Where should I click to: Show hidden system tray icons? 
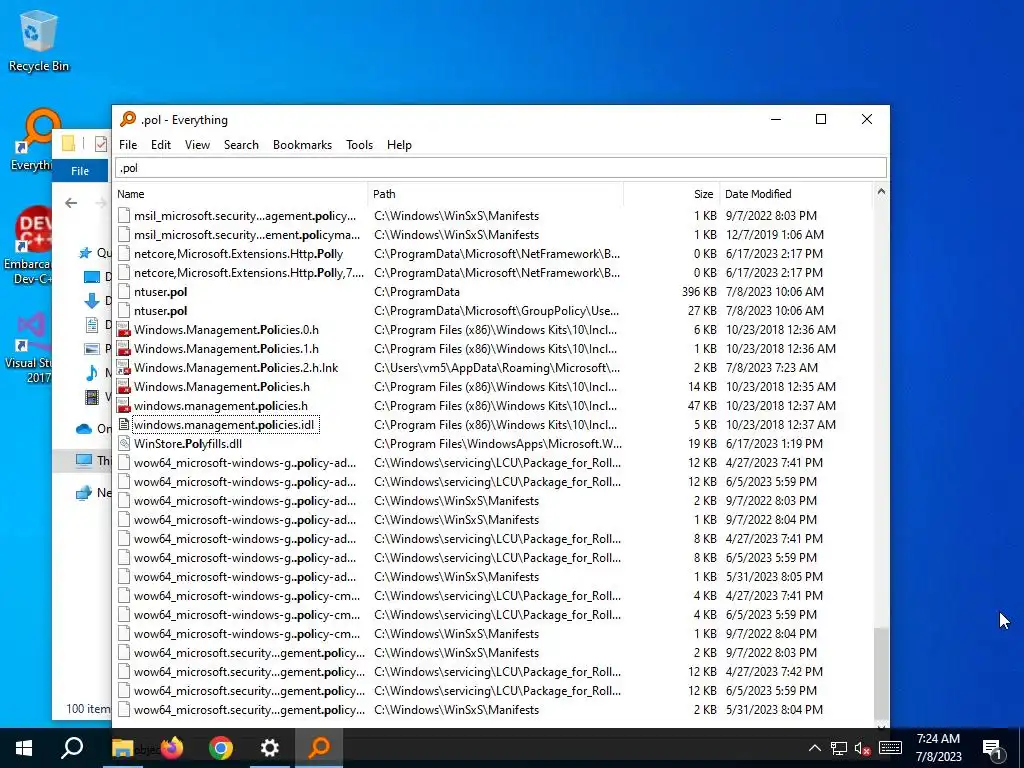tap(814, 748)
